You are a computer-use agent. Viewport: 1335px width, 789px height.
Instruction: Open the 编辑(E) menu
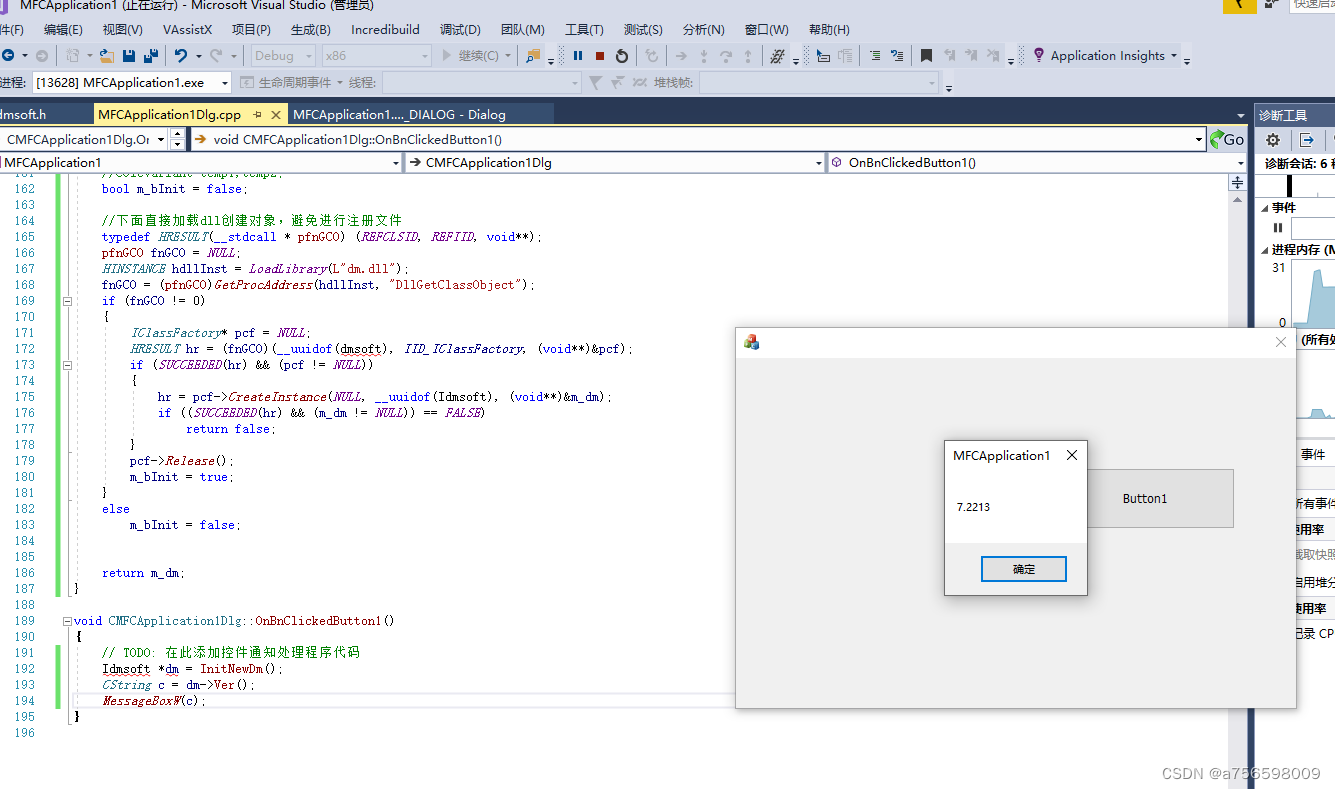click(63, 30)
